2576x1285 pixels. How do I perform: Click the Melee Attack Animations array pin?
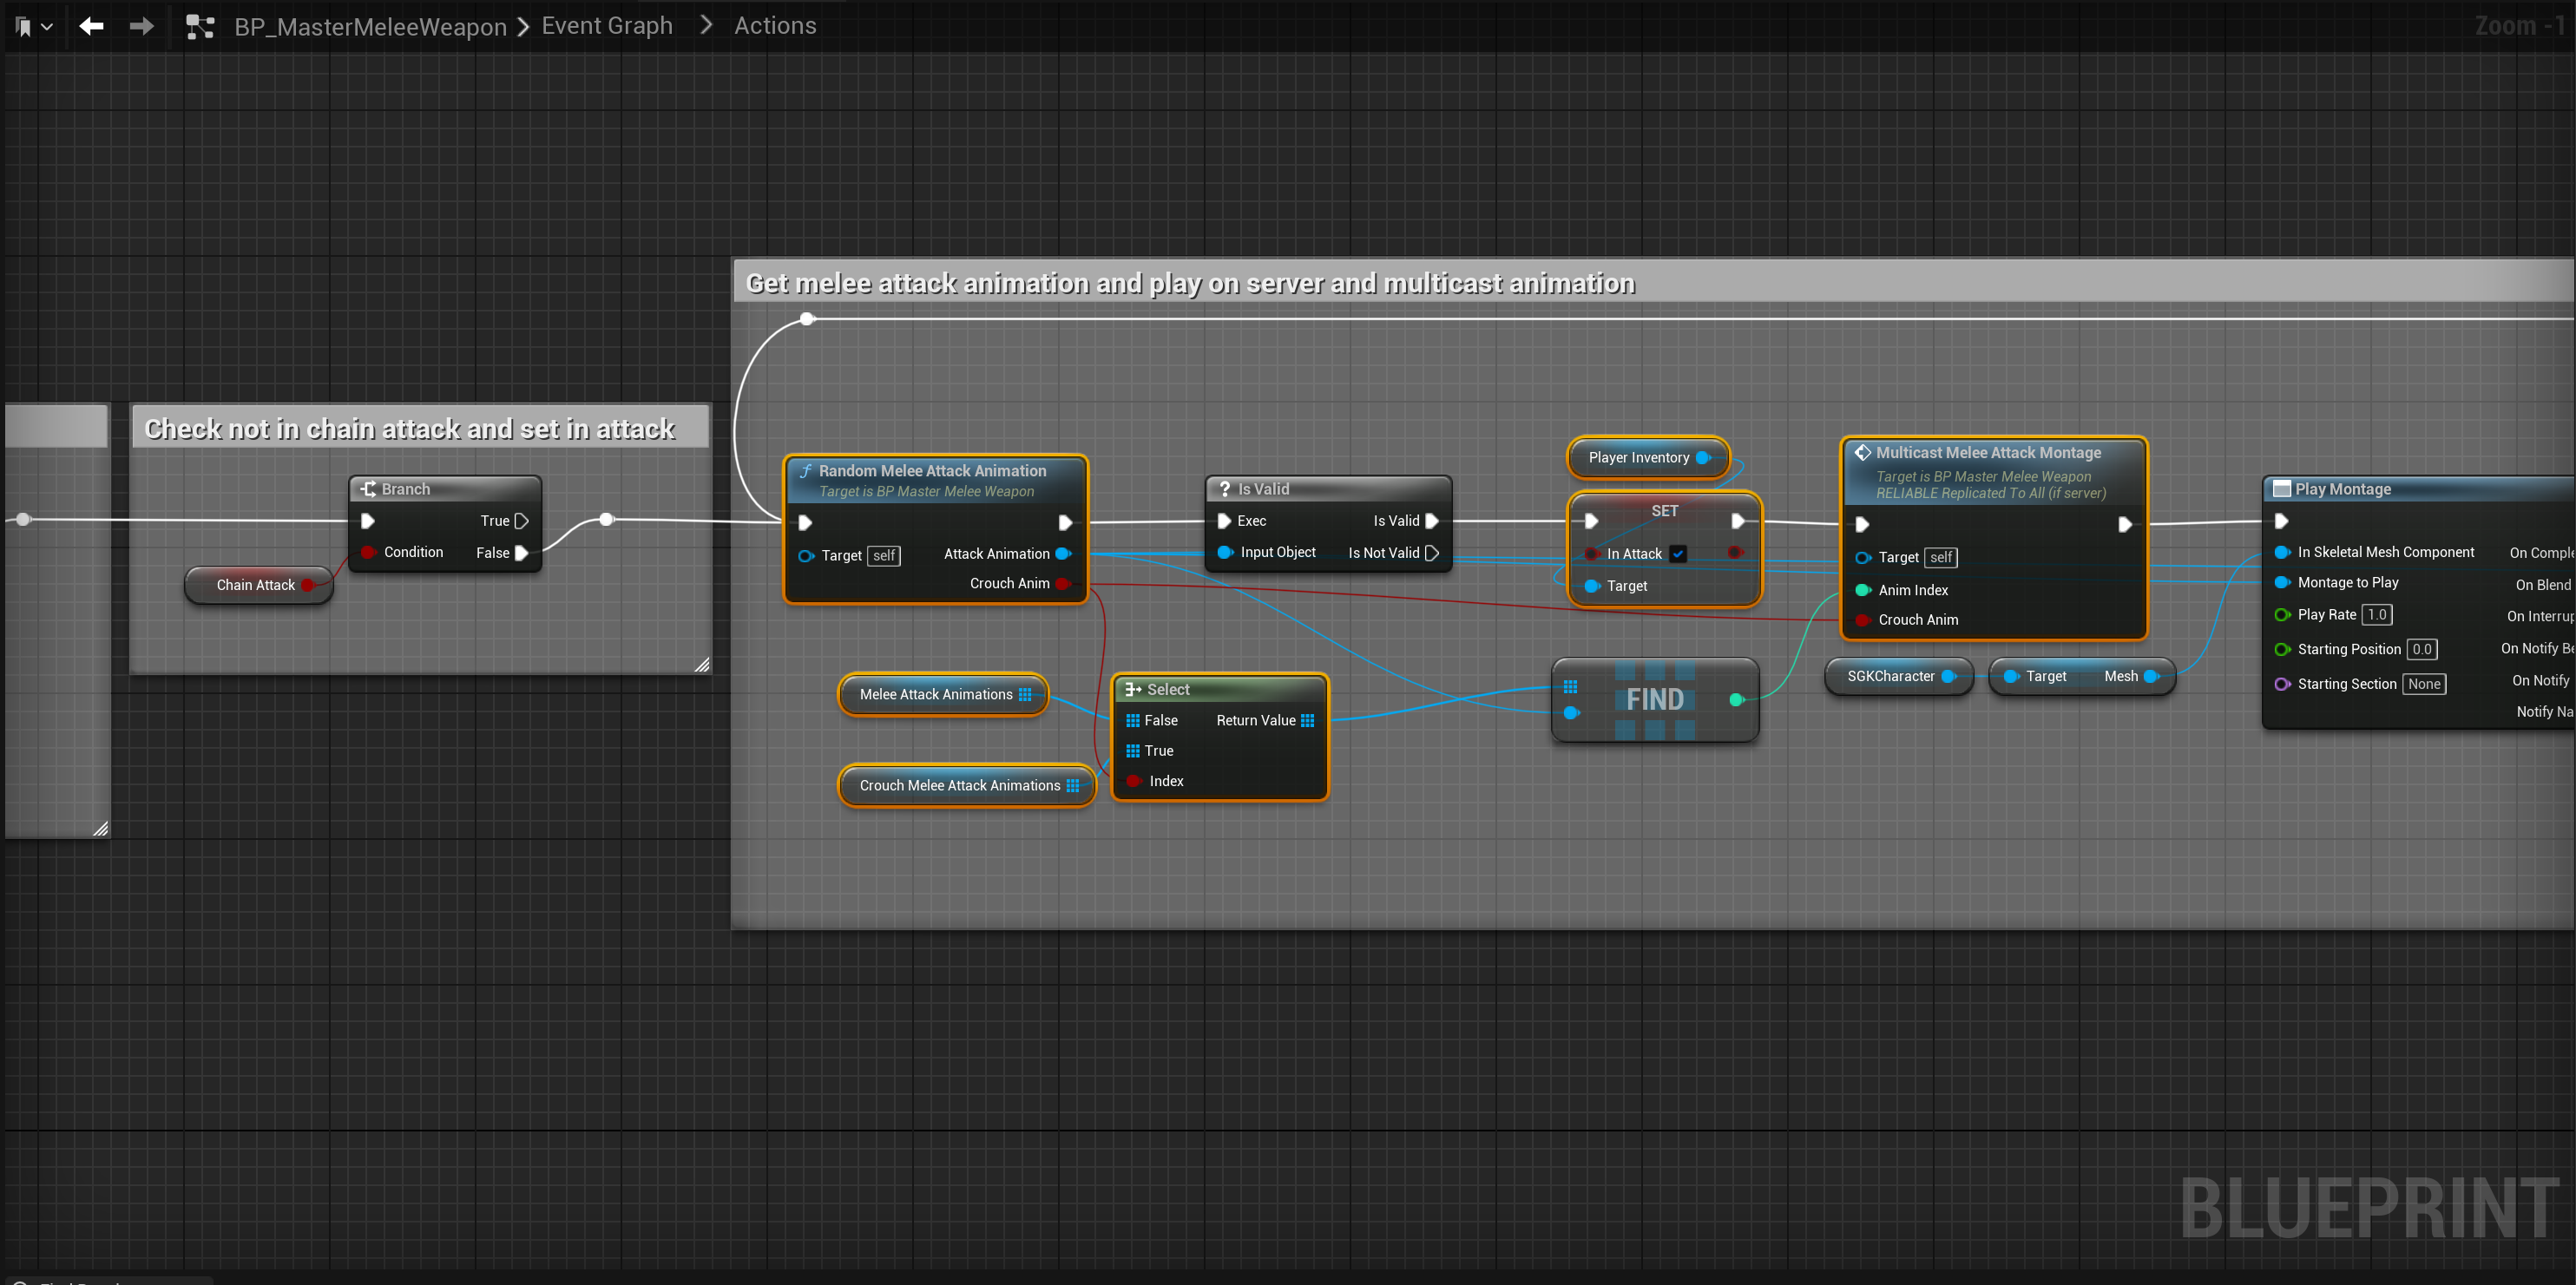(1025, 695)
